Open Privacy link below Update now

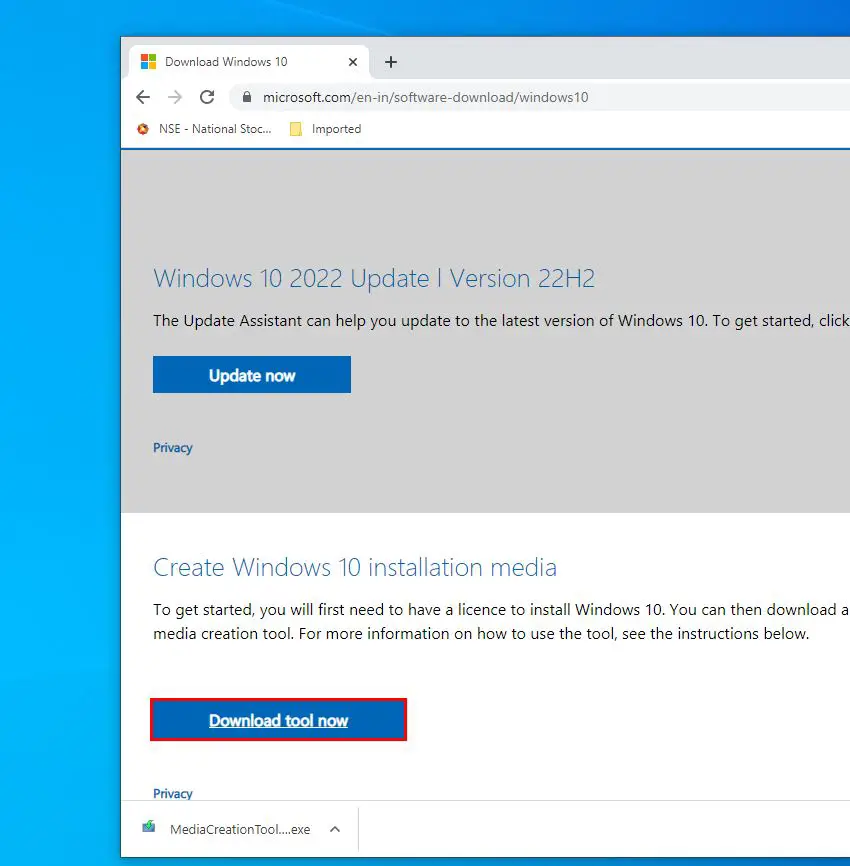click(172, 448)
